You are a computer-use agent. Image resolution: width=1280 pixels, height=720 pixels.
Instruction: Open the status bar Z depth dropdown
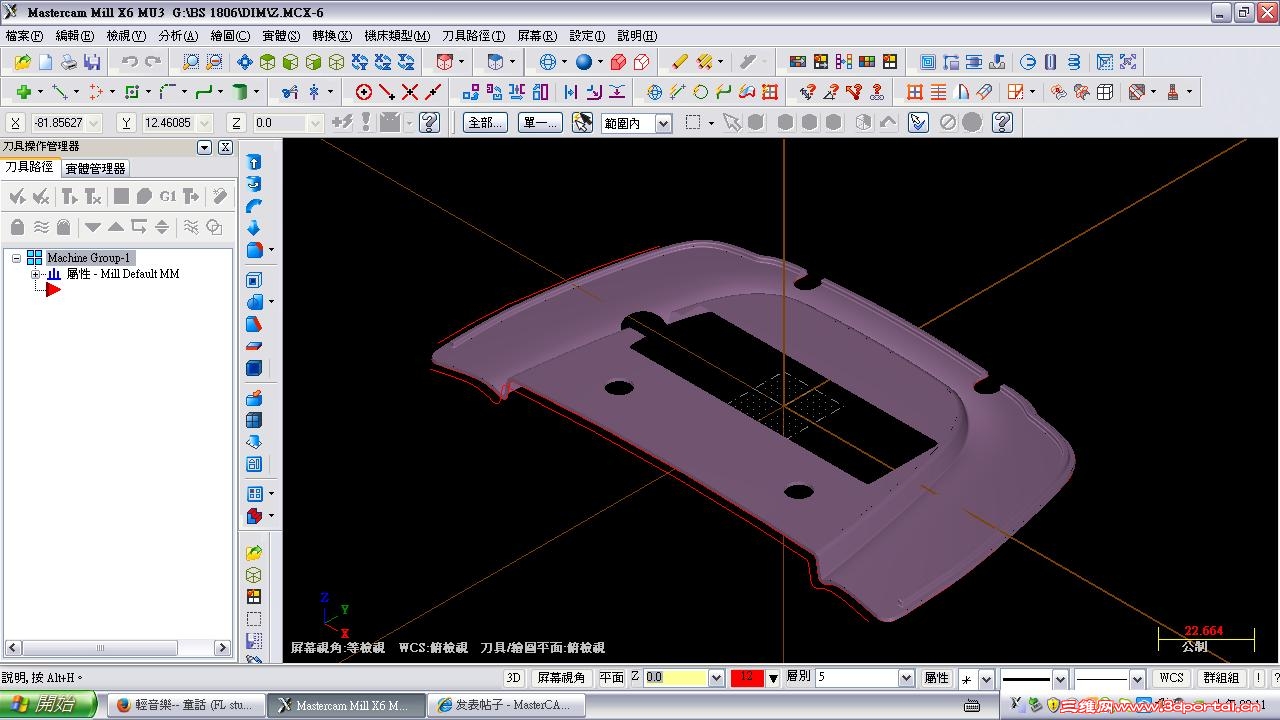click(x=716, y=677)
